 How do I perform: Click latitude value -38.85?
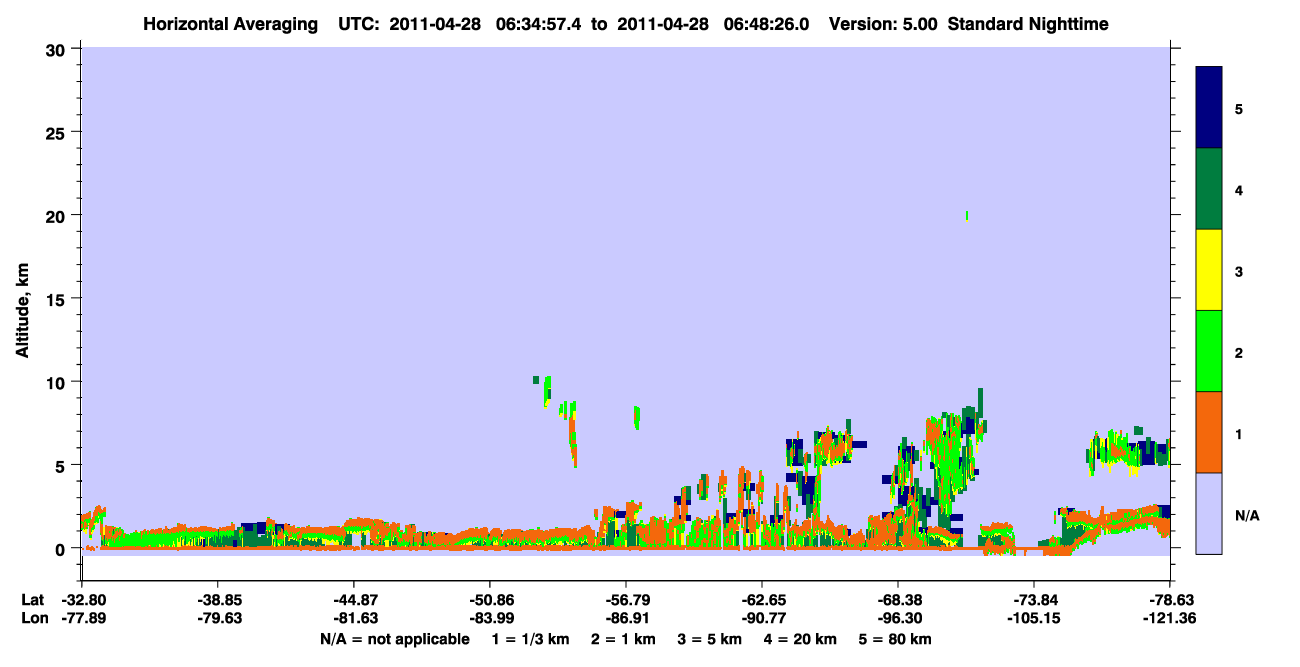coord(217,600)
